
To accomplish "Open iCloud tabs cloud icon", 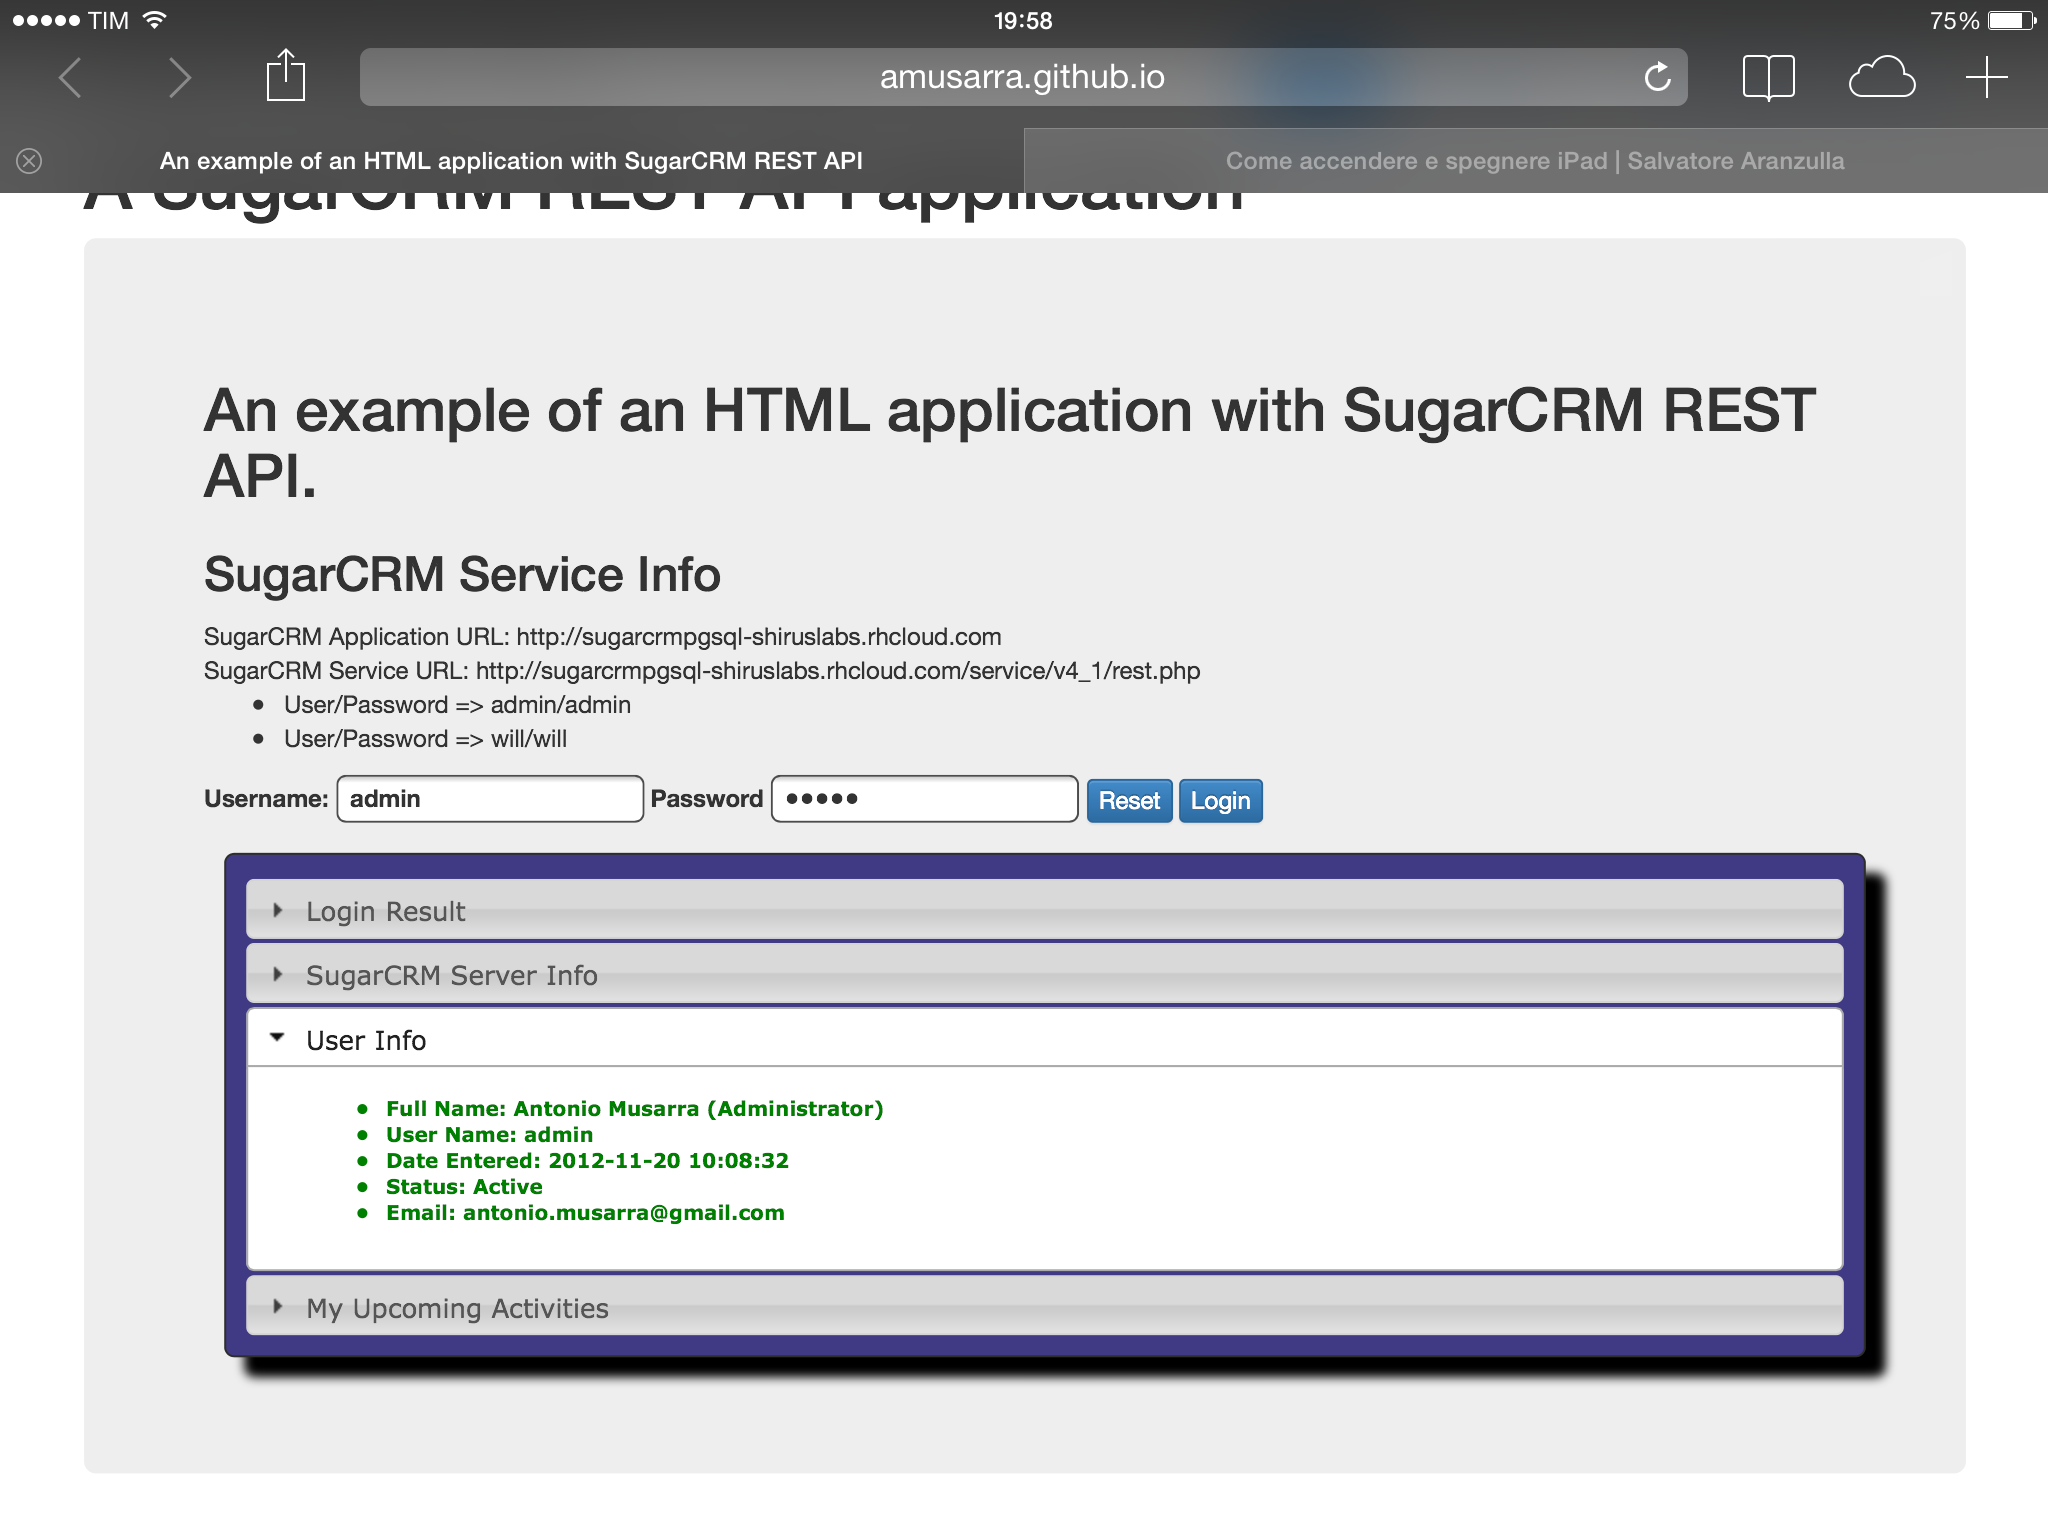I will [1881, 78].
